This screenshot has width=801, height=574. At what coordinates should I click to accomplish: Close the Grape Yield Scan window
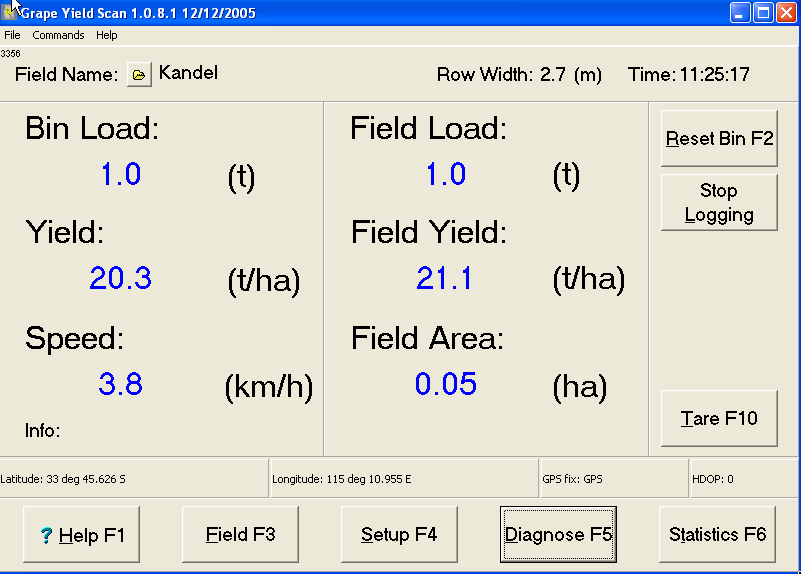tap(786, 13)
